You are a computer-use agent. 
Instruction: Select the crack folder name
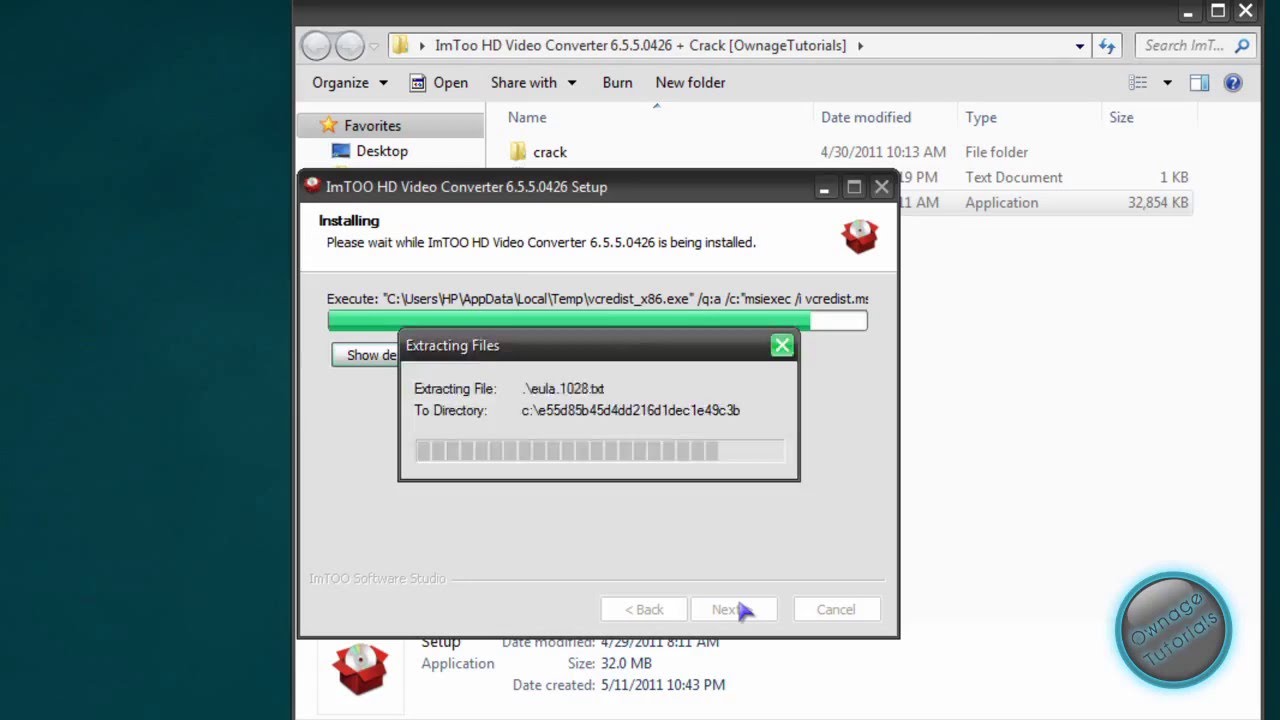tap(550, 152)
